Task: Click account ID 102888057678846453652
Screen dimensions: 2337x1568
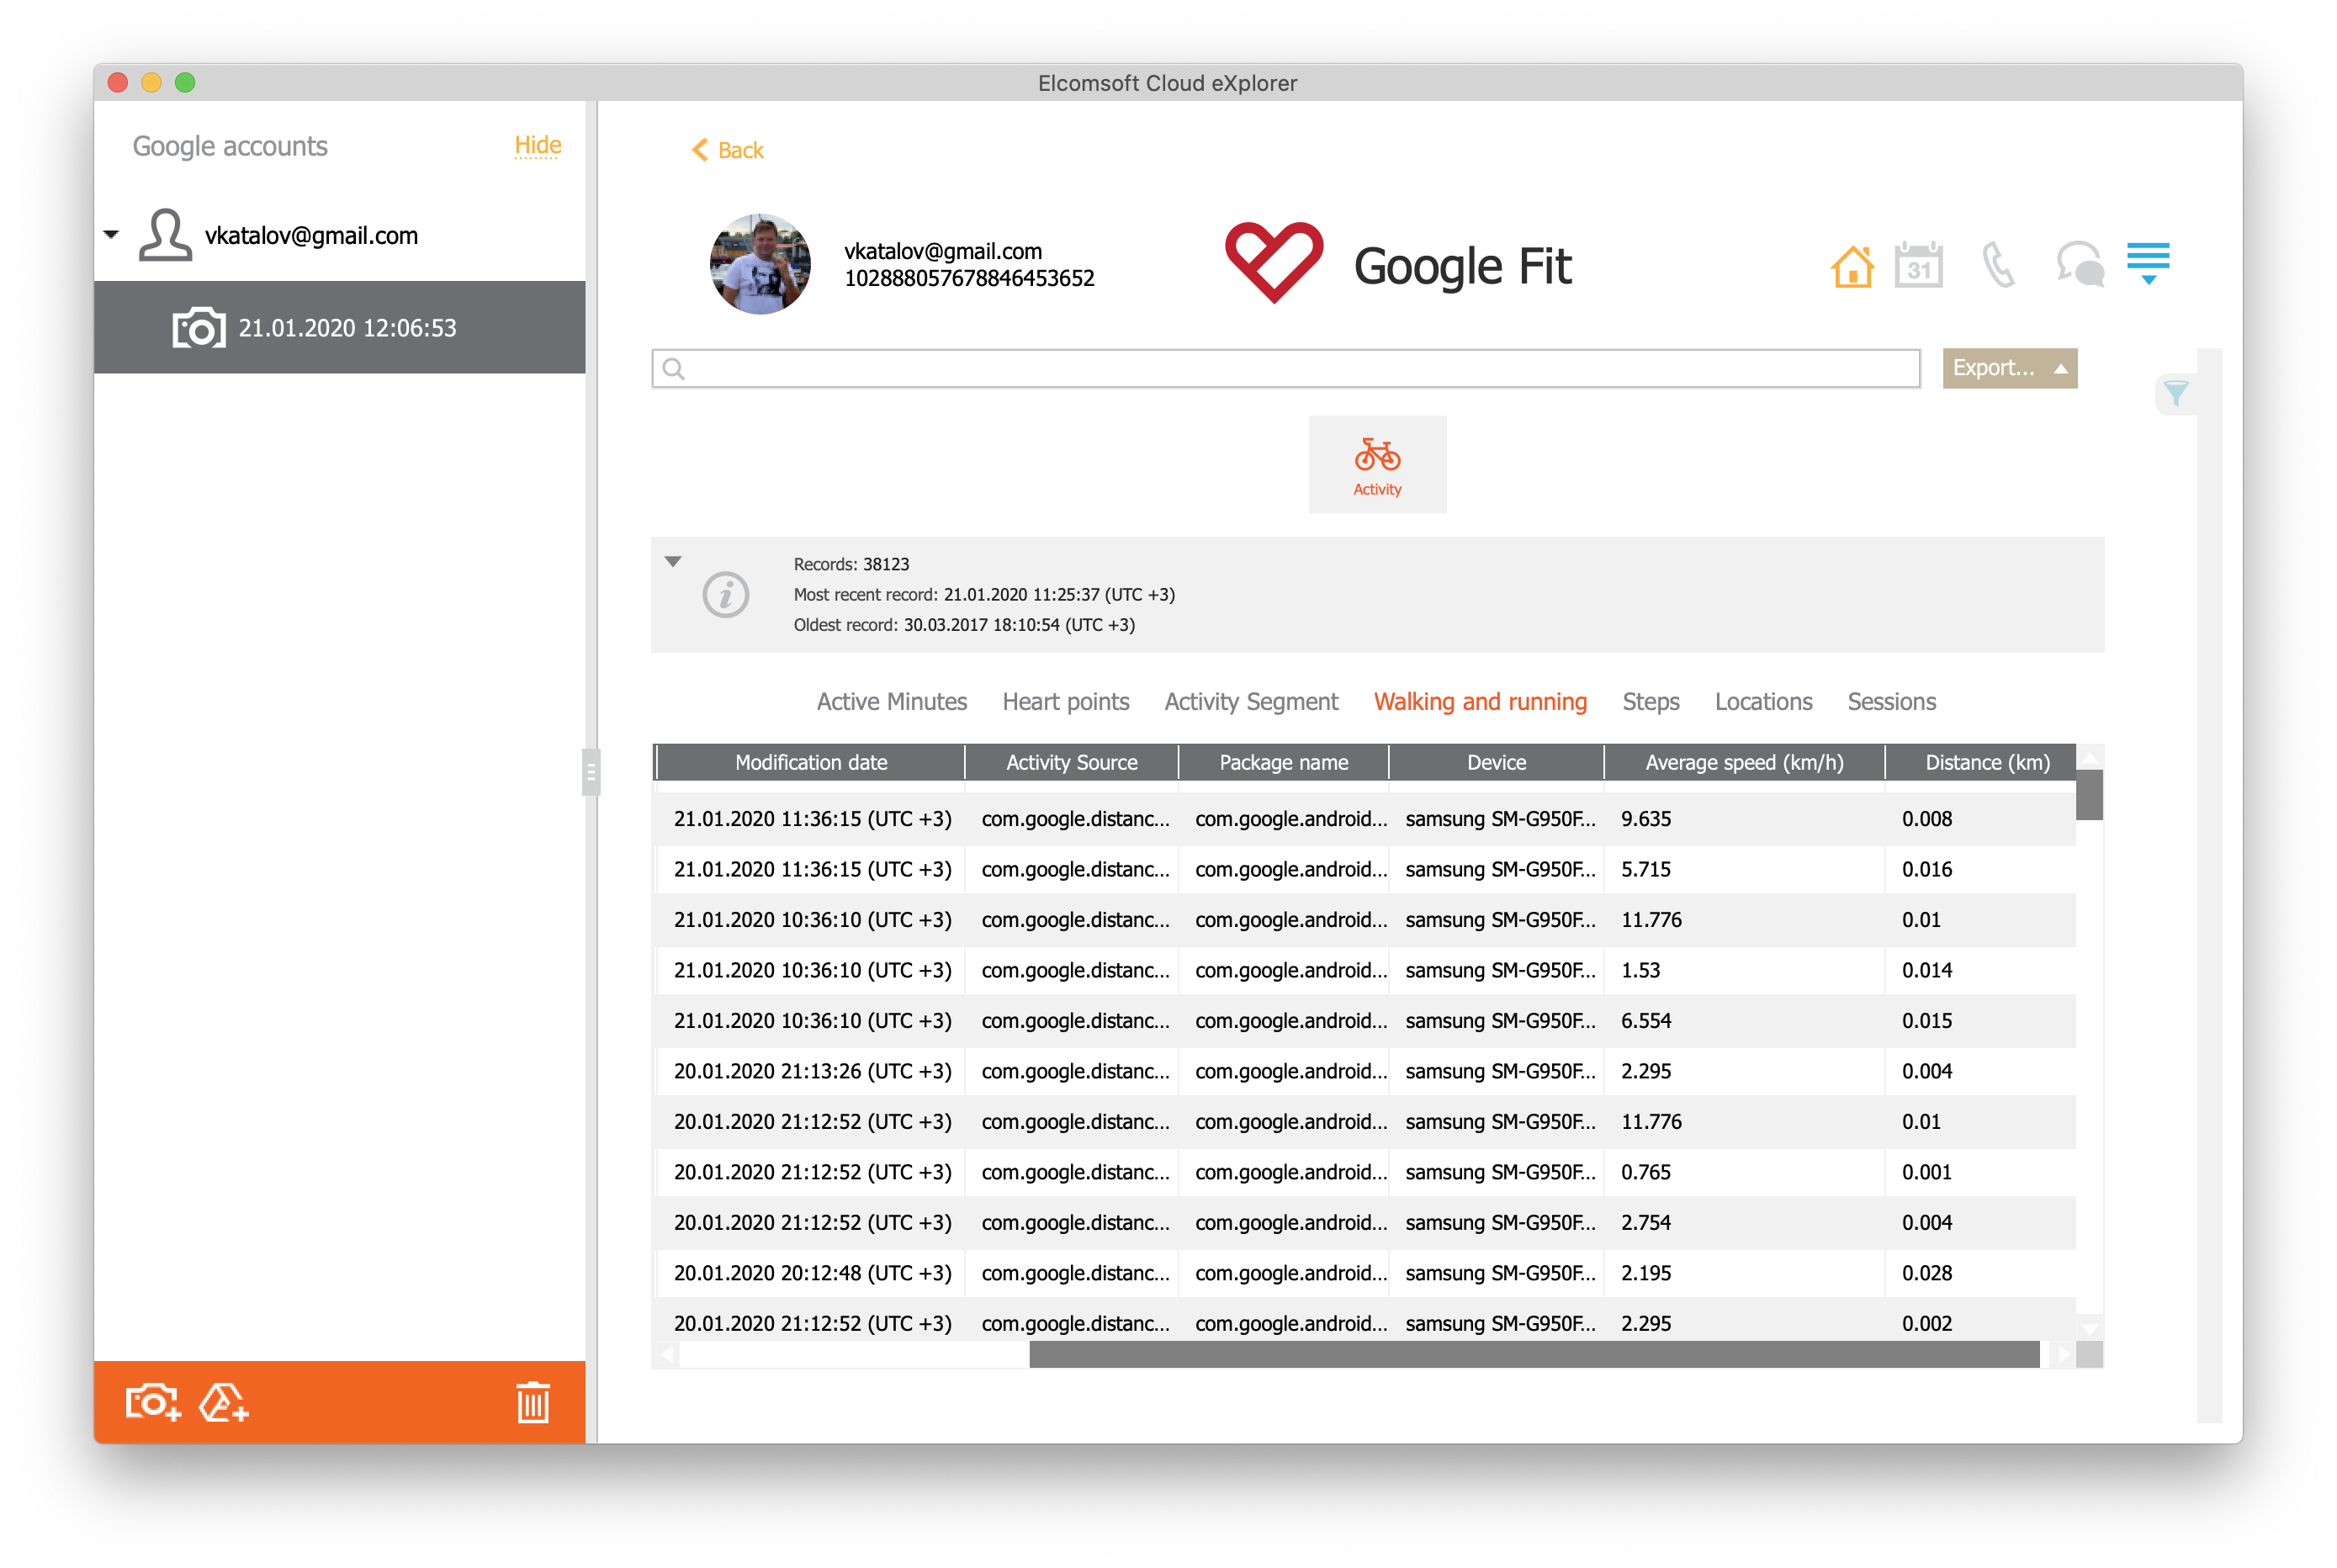Action: click(969, 278)
